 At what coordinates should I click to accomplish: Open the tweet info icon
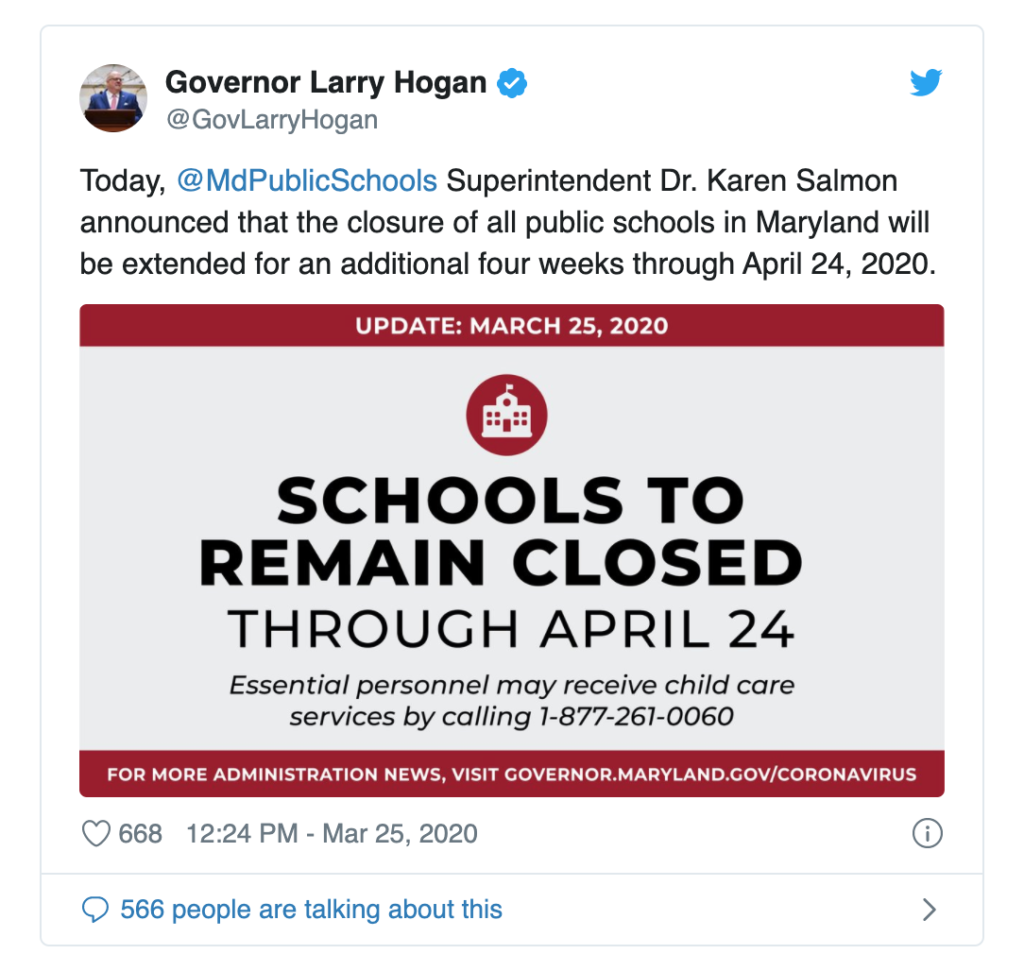tap(927, 833)
